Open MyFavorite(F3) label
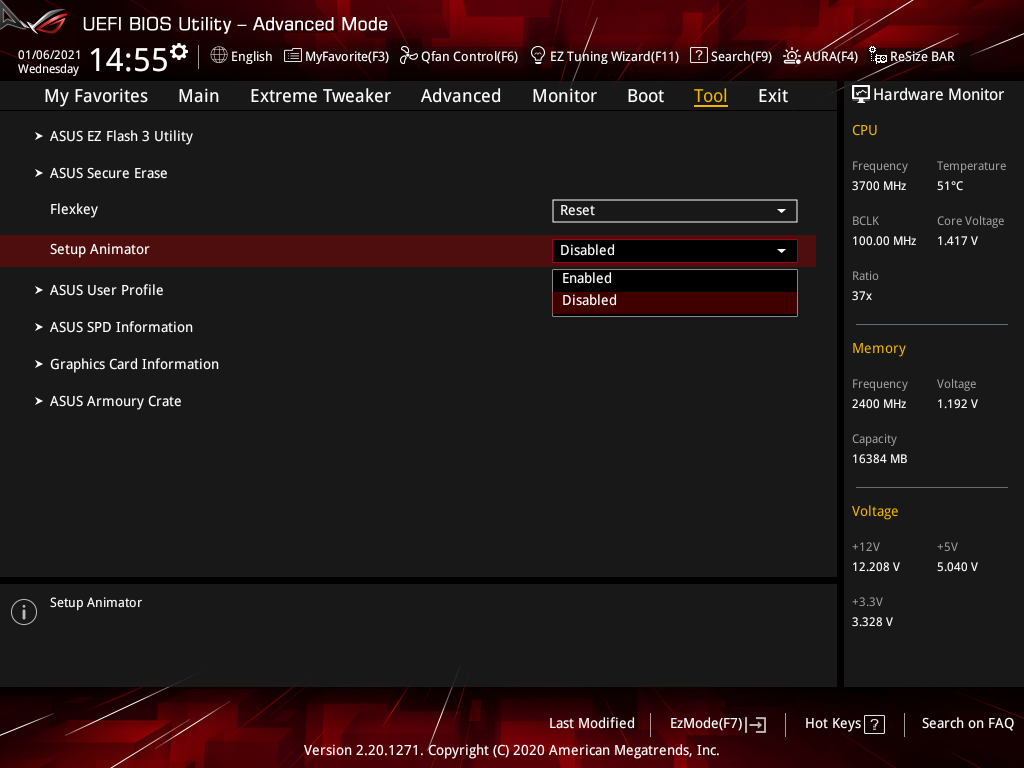Screen dimensions: 1024x768 coord(347,57)
